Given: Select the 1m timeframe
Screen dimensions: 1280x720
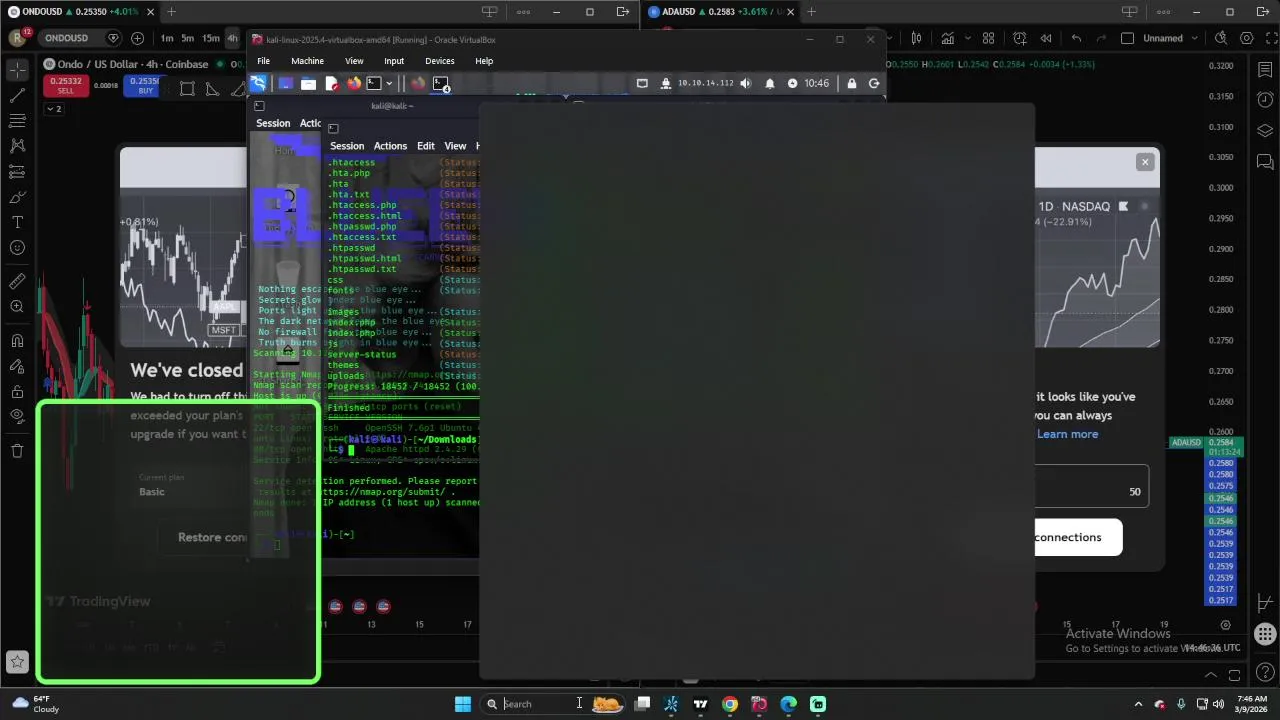Looking at the screenshot, I should tap(167, 38).
